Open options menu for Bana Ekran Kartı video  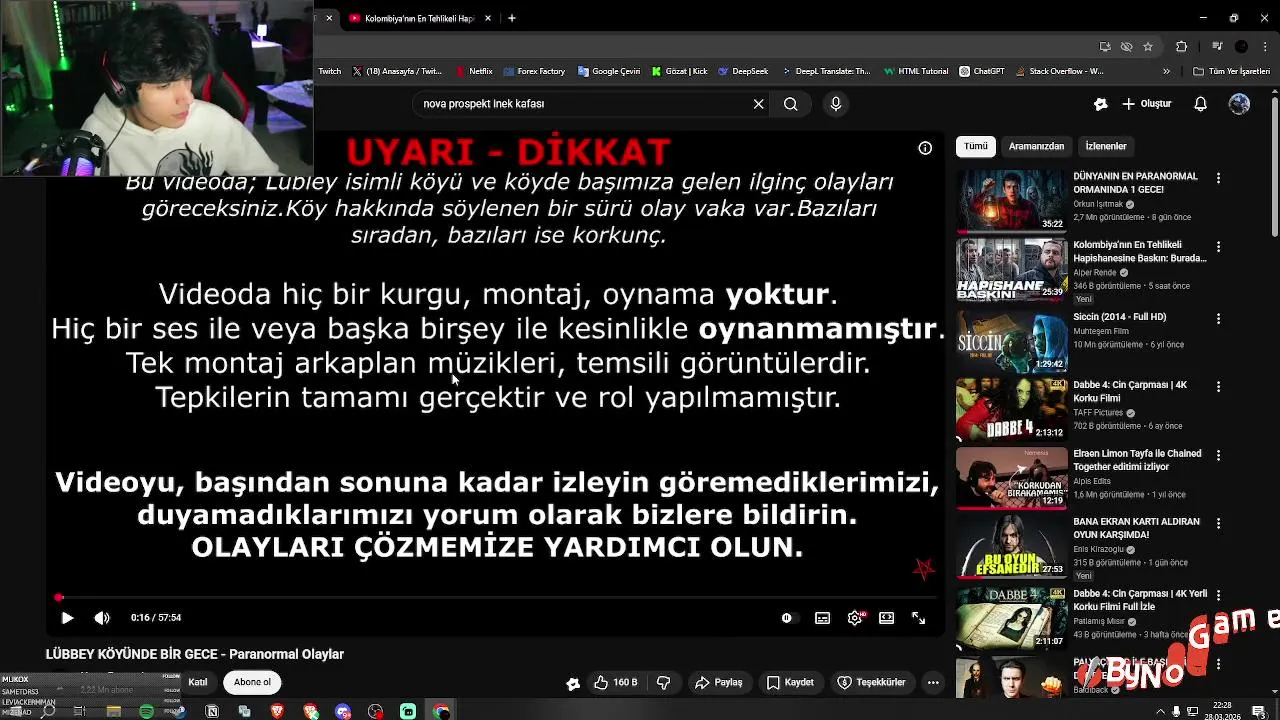[x=1218, y=523]
